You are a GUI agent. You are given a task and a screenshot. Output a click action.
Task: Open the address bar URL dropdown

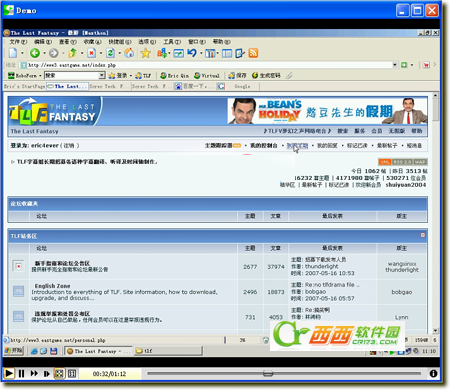[395, 65]
